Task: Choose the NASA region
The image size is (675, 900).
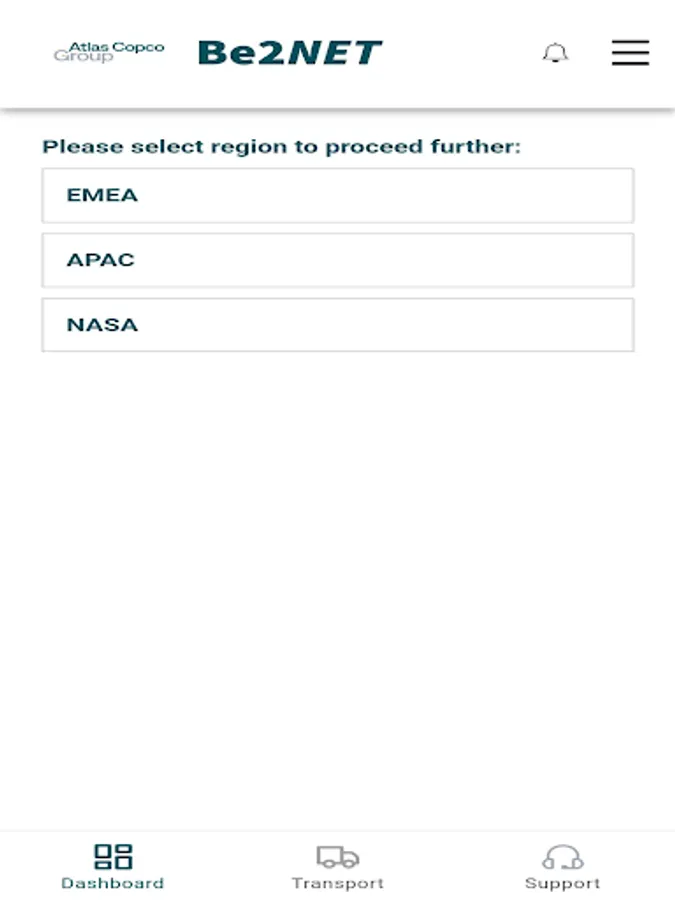Action: pos(337,324)
